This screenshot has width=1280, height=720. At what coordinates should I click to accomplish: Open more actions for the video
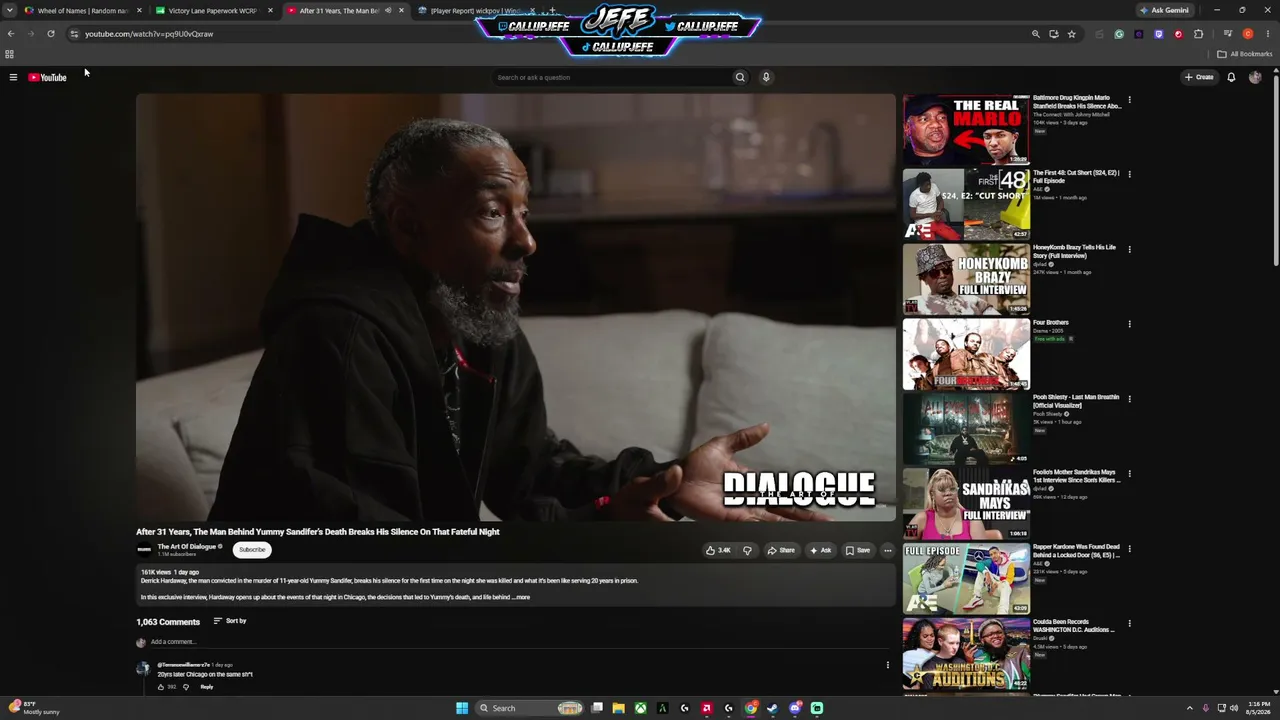click(887, 550)
